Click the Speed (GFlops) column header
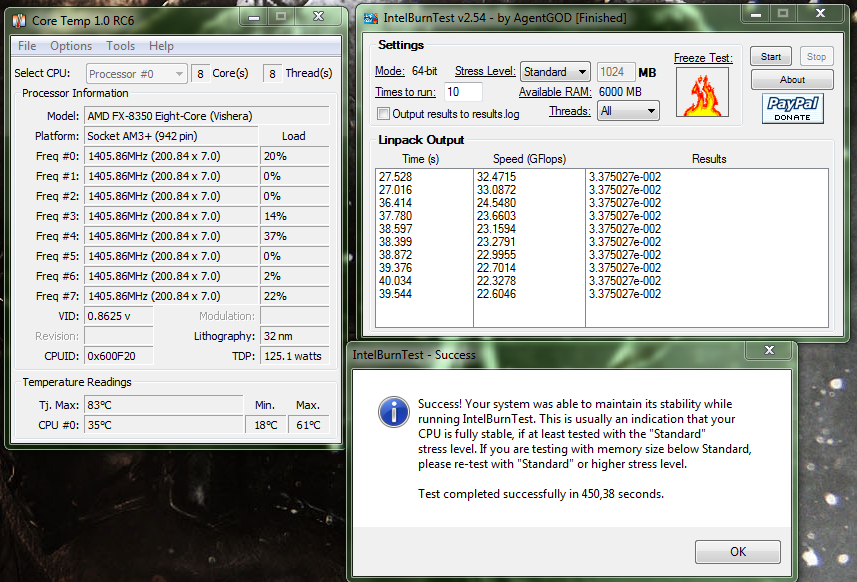 529,159
